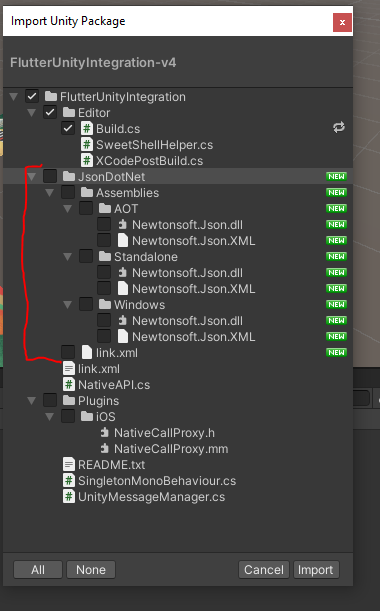The height and width of the screenshot is (611, 380).
Task: Click the Windows folder icon
Action: (104, 304)
